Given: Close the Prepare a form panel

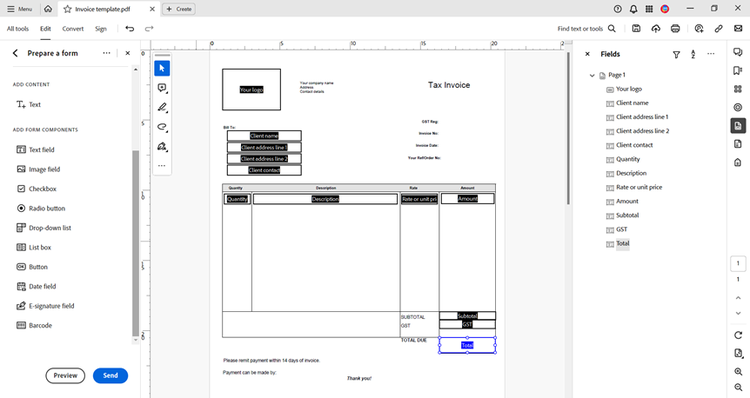Looking at the screenshot, I should (128, 53).
